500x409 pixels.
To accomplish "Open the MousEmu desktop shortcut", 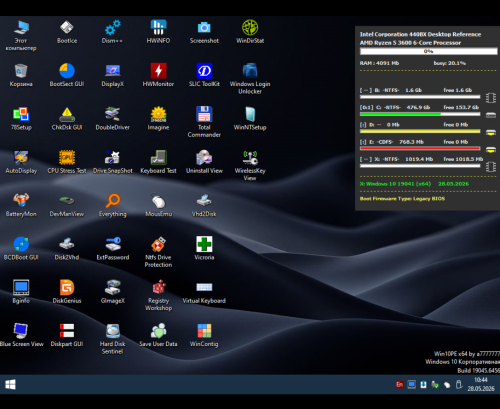I will point(158,205).
